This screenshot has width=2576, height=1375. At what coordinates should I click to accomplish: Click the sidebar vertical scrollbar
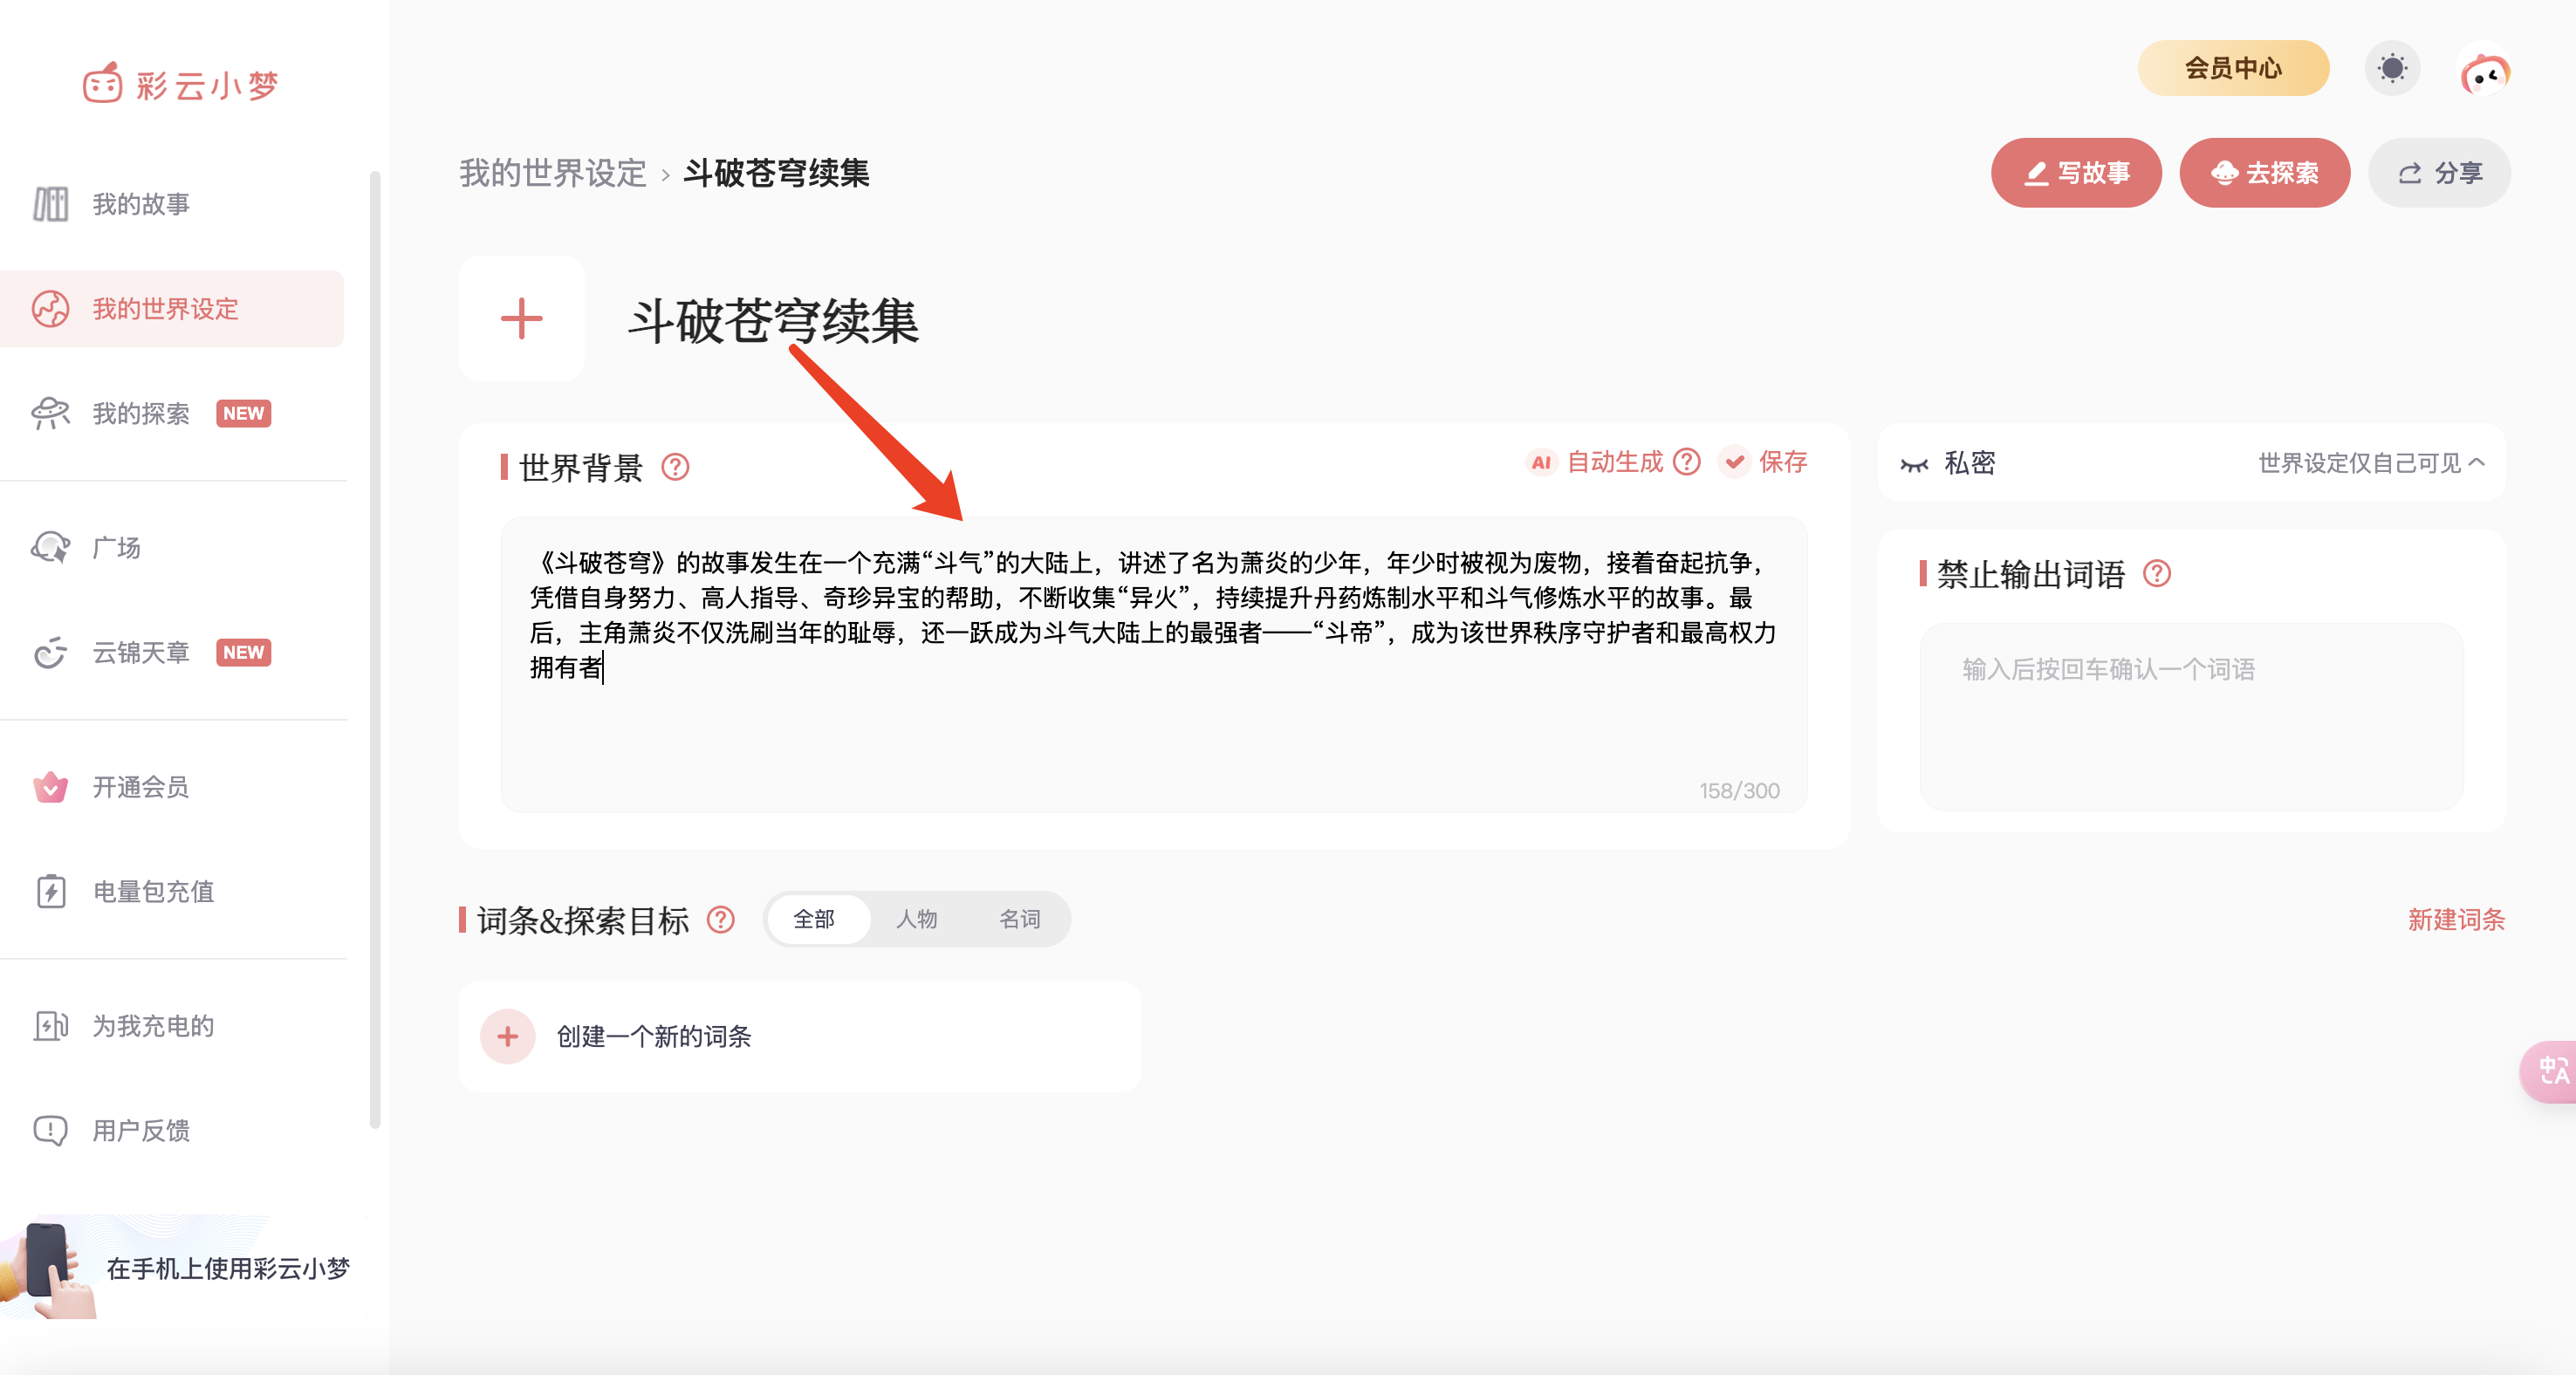click(x=375, y=650)
